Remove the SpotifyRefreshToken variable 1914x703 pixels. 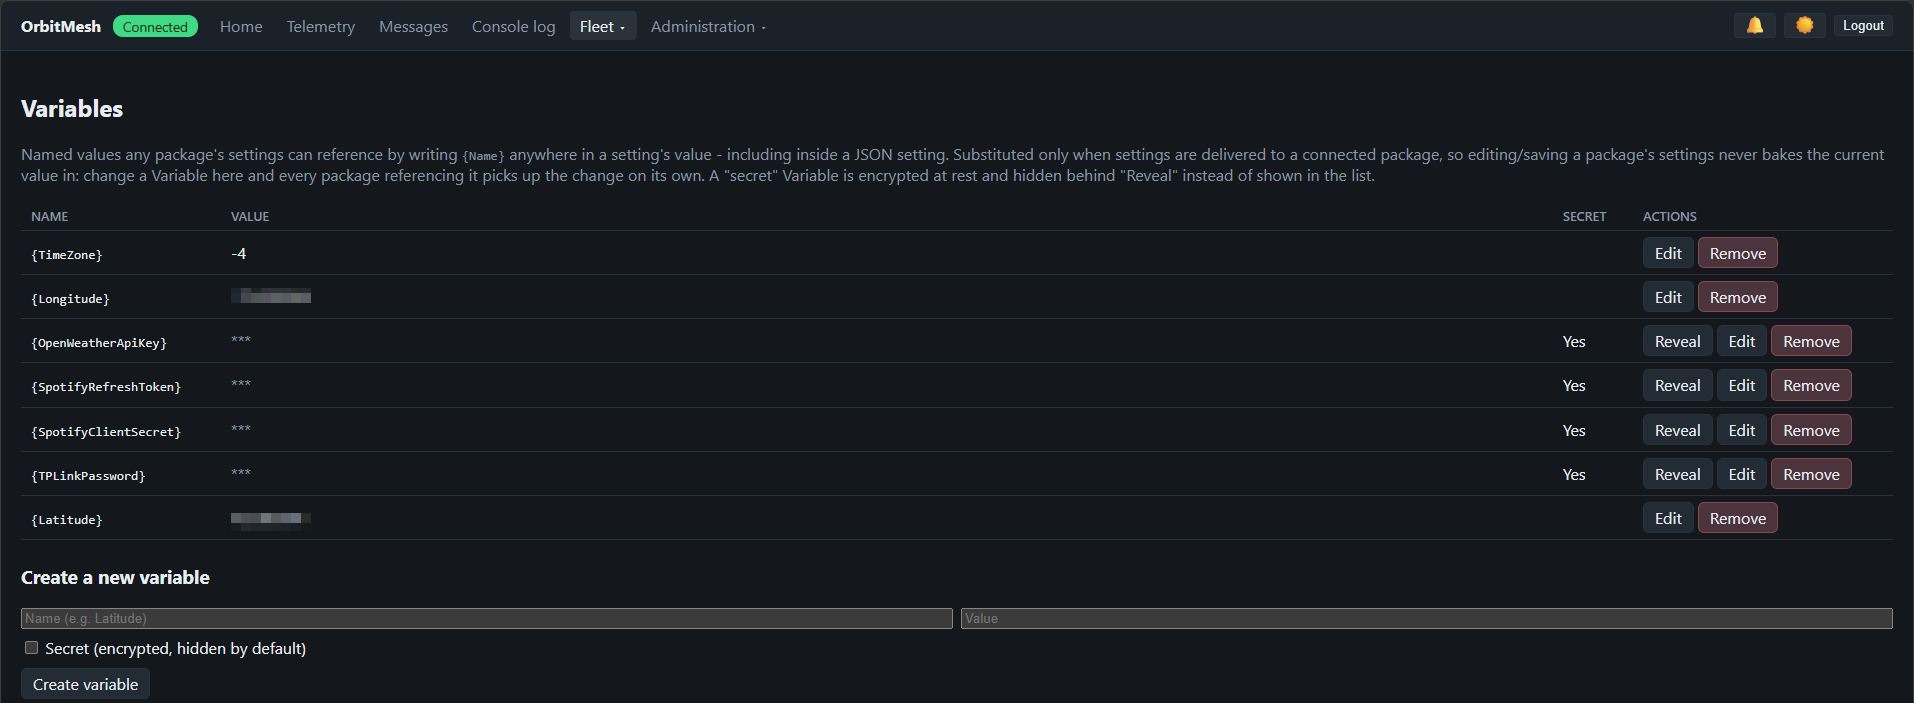click(x=1811, y=385)
